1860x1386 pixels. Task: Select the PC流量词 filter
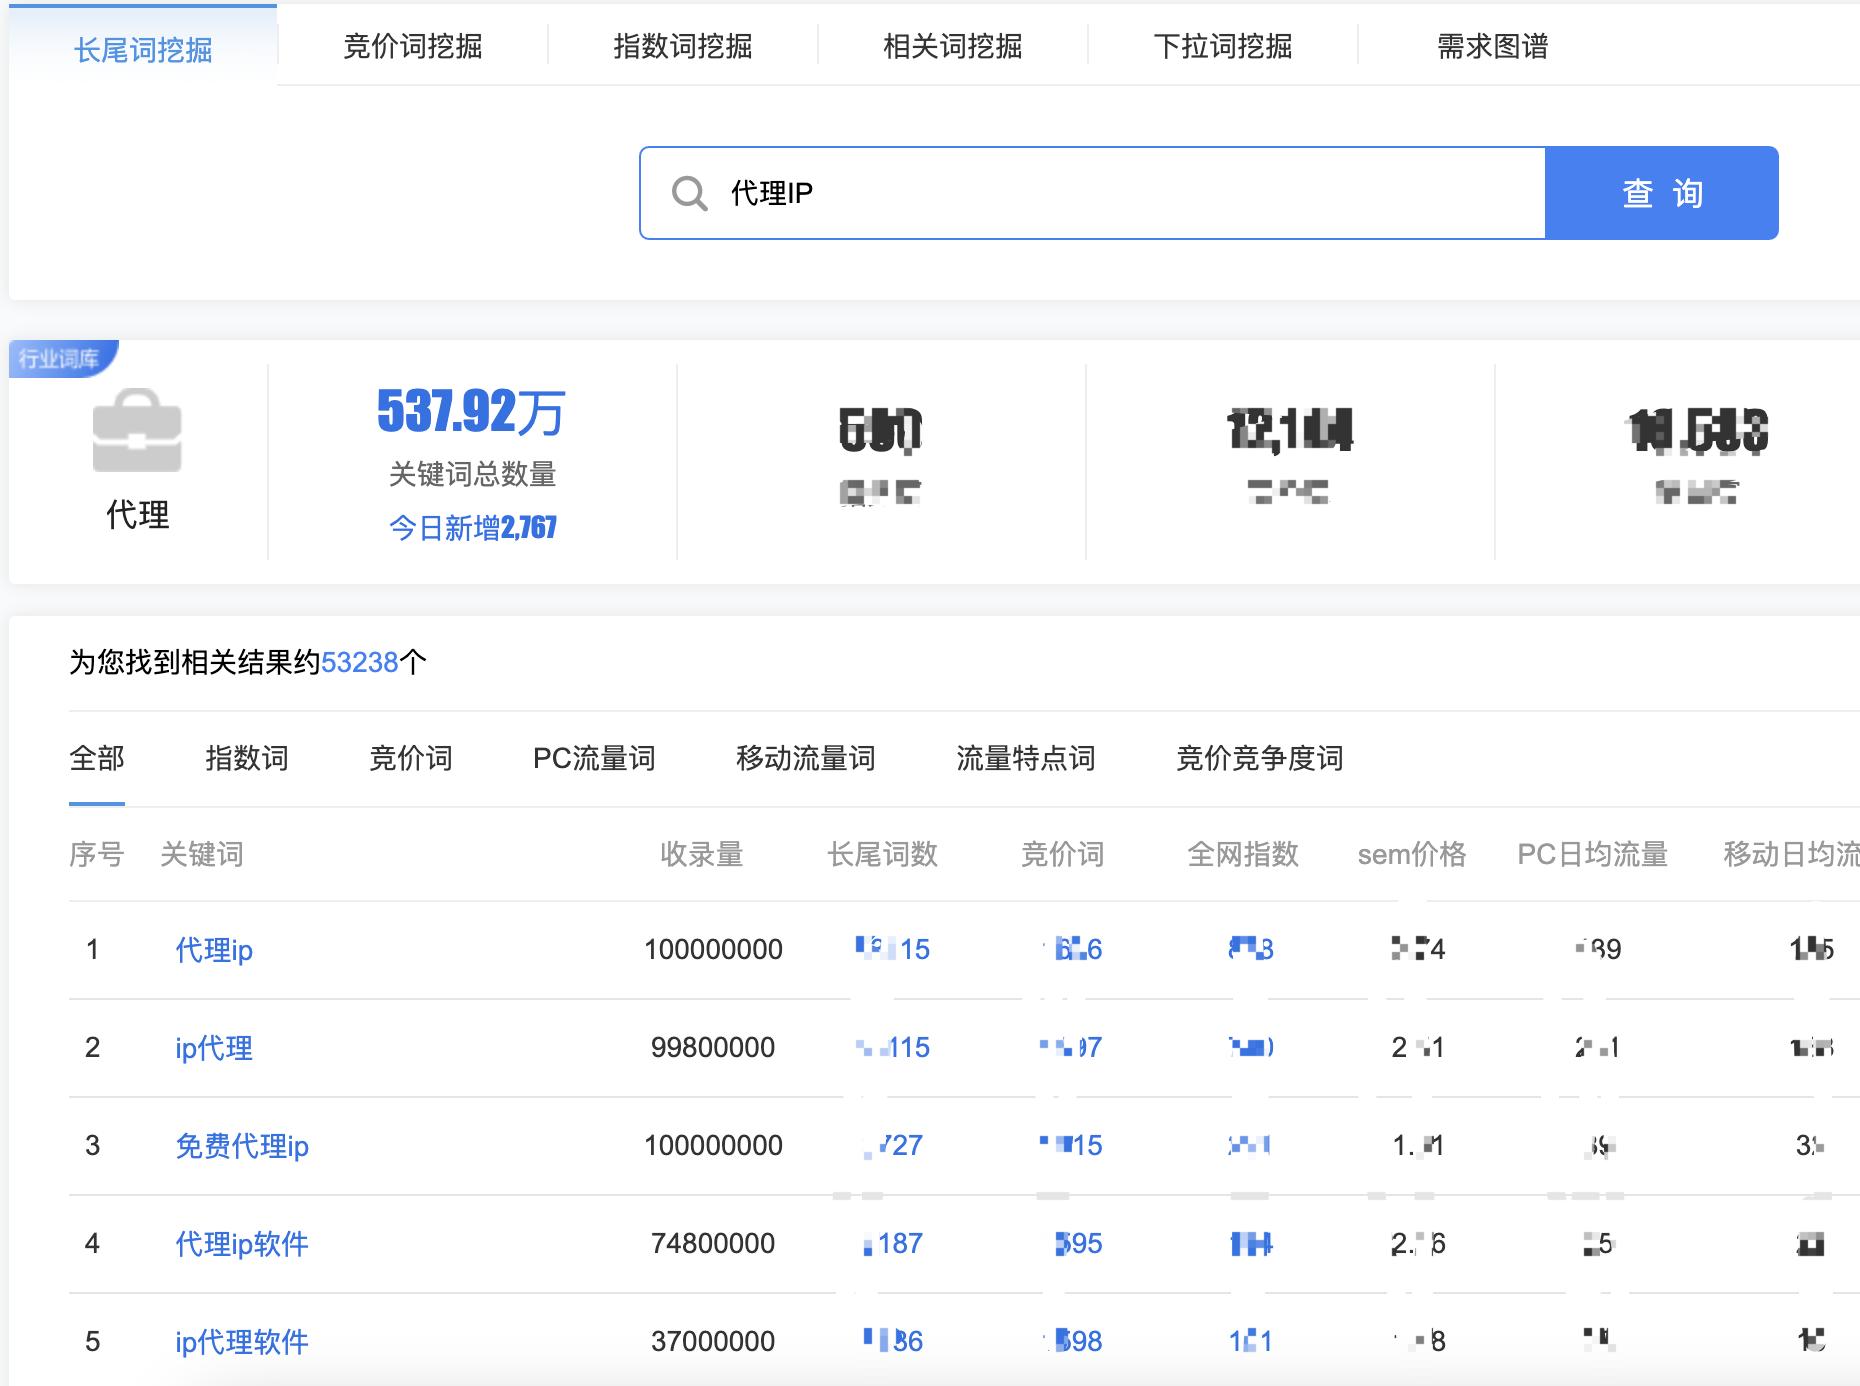[x=592, y=759]
